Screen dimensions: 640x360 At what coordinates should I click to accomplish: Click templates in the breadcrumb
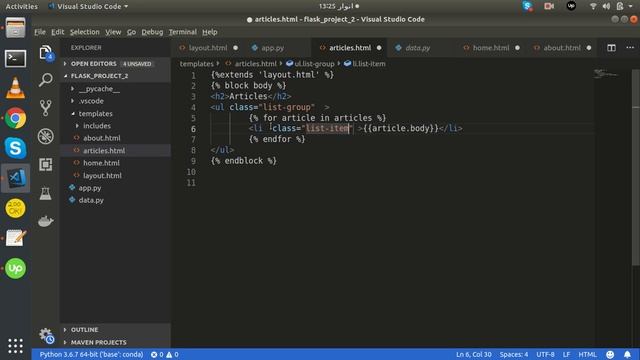(196, 64)
